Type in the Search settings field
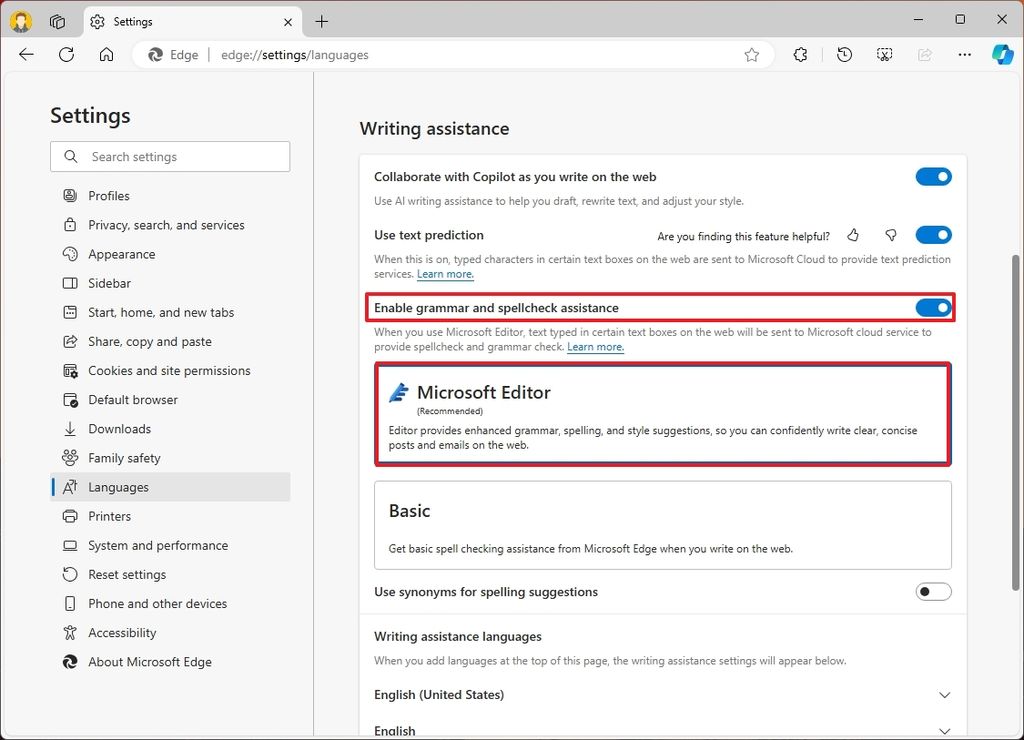Viewport: 1024px width, 740px height. tap(170, 156)
